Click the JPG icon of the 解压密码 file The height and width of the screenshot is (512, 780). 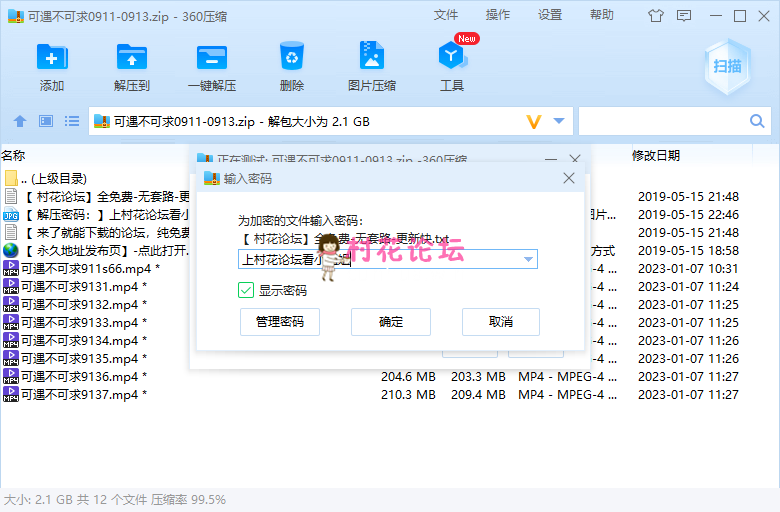(10, 214)
